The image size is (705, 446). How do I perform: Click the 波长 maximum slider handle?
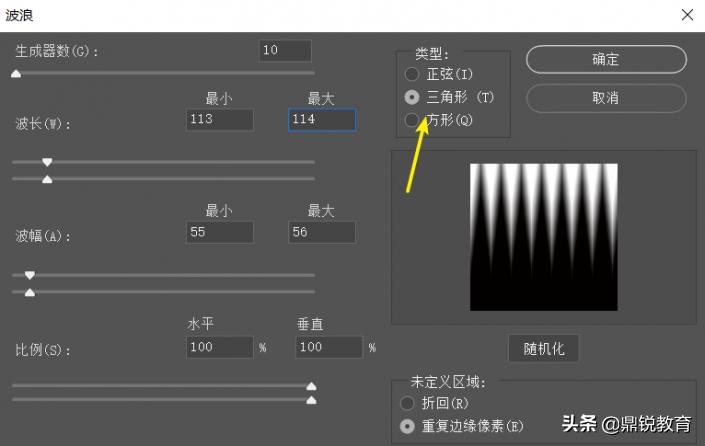[x=47, y=179]
